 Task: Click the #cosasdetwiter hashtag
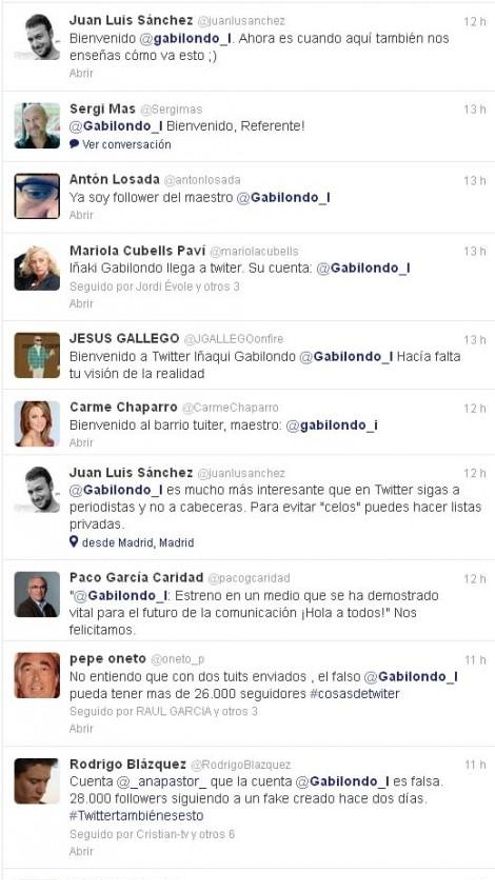(x=354, y=694)
